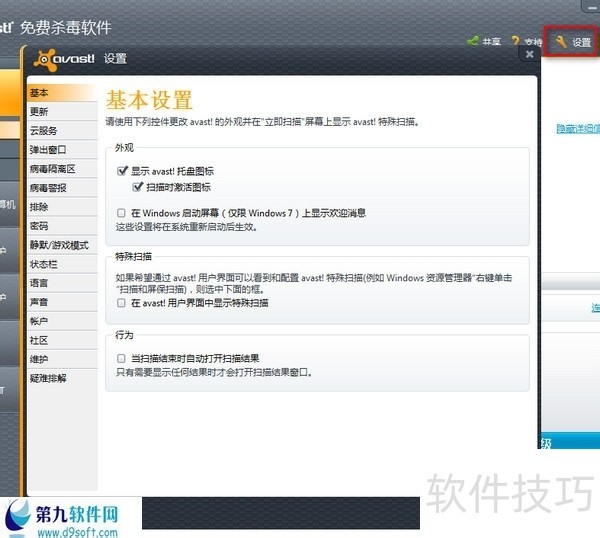Check 当扫描结束时自动打开扫描结果 option
This screenshot has height=538, width=600.
coord(122,358)
